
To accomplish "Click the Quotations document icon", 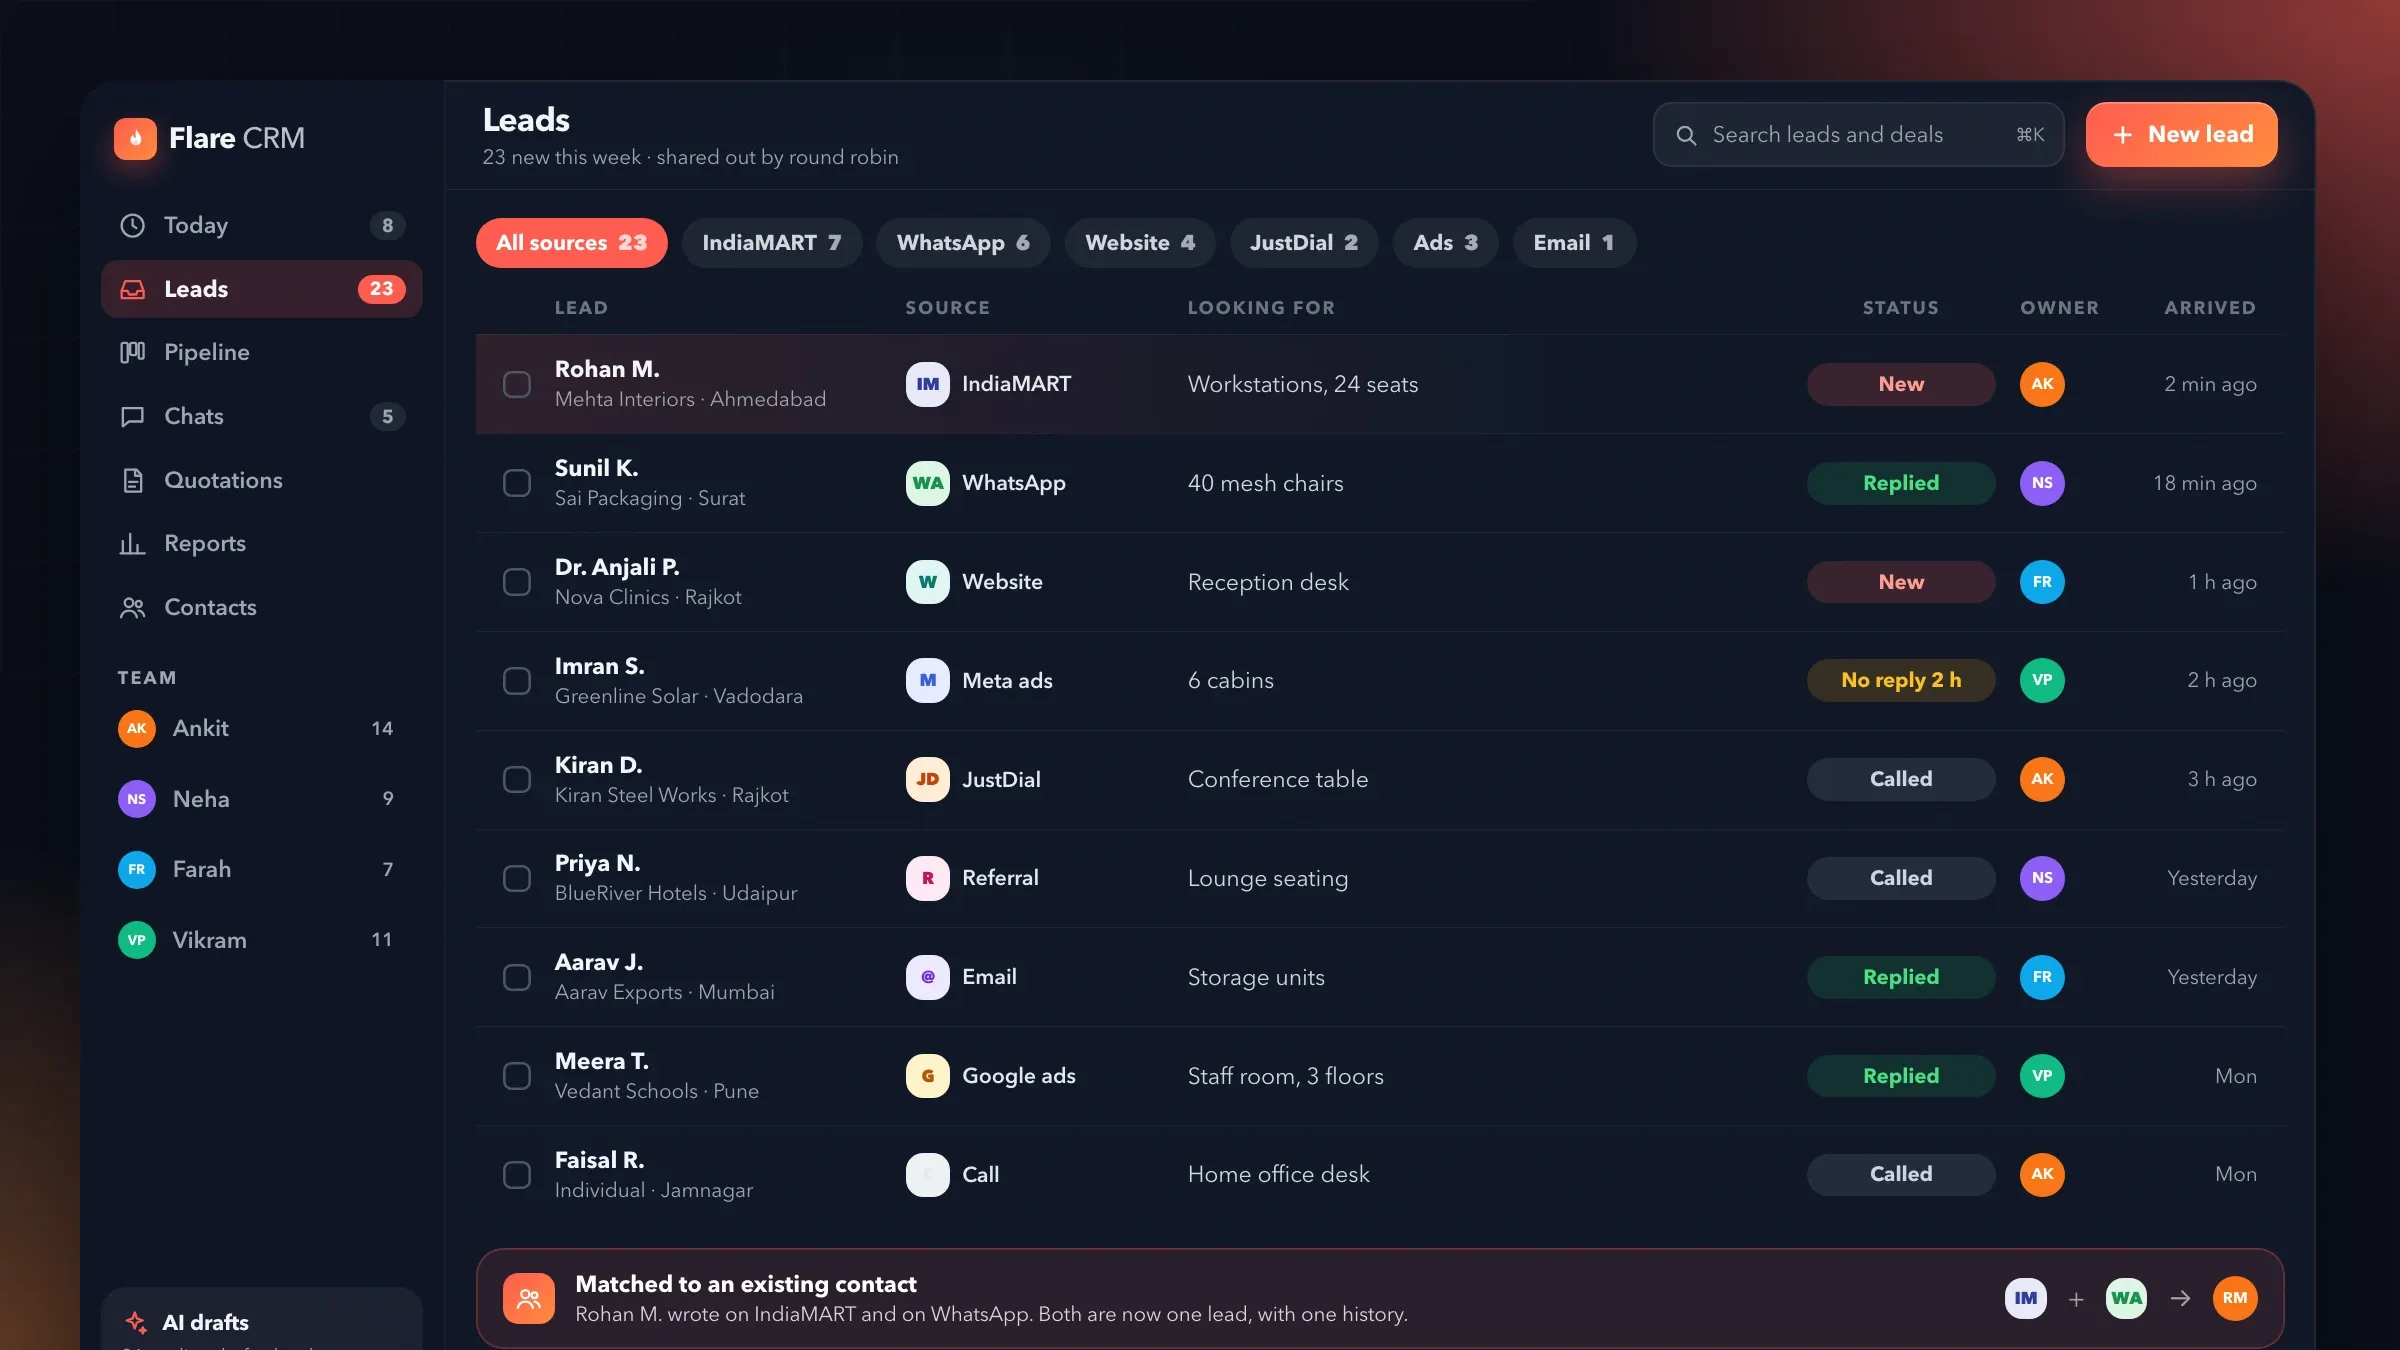I will click(x=132, y=480).
